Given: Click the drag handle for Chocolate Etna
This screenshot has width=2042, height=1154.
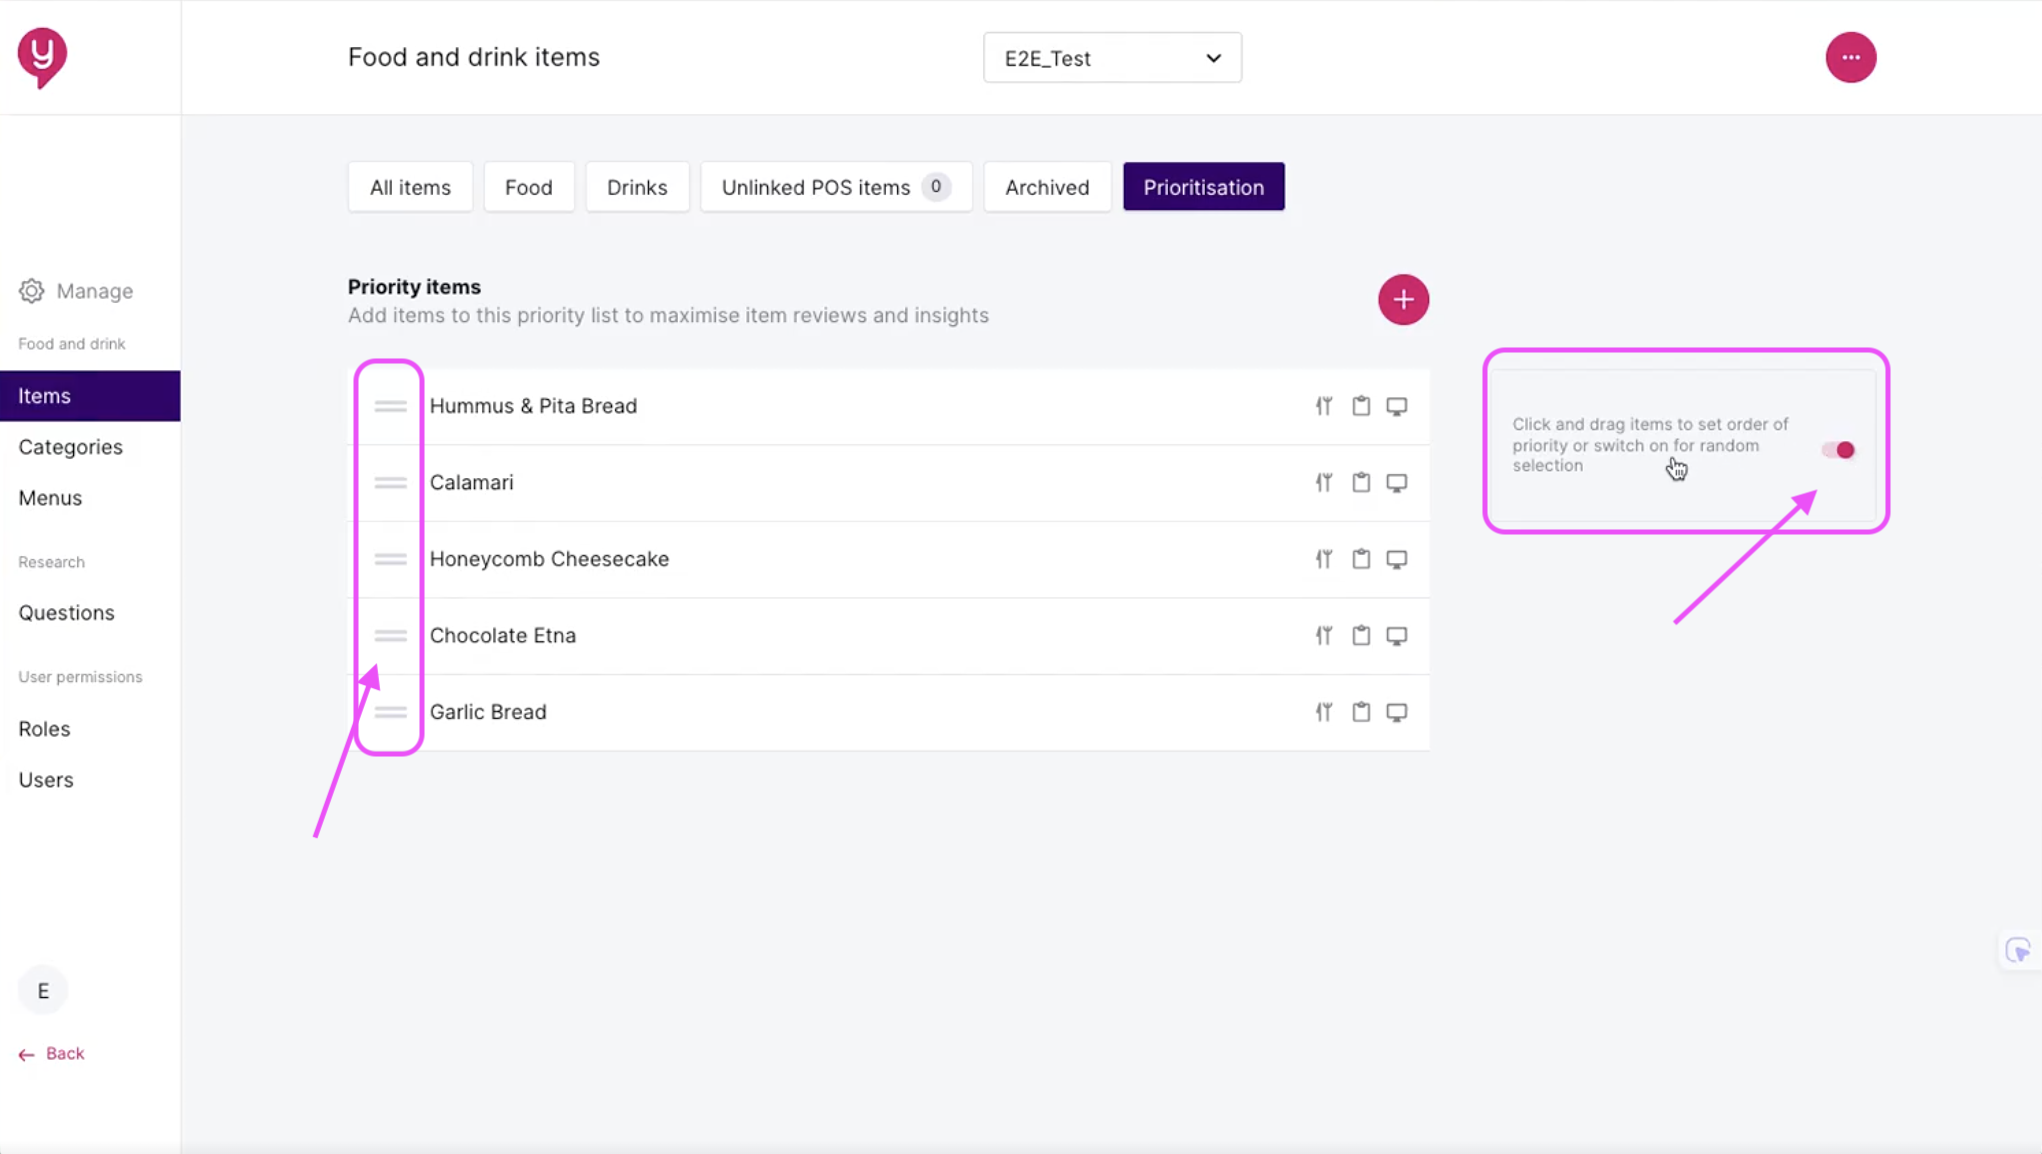Looking at the screenshot, I should click(390, 636).
